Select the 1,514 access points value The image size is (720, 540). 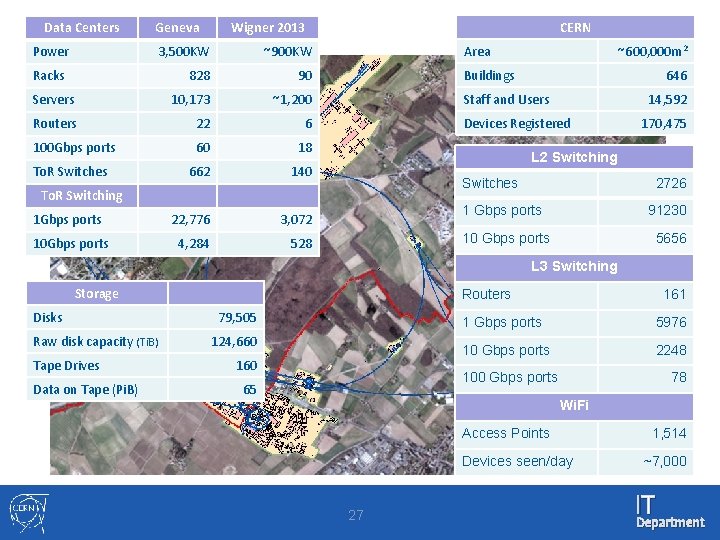(669, 433)
